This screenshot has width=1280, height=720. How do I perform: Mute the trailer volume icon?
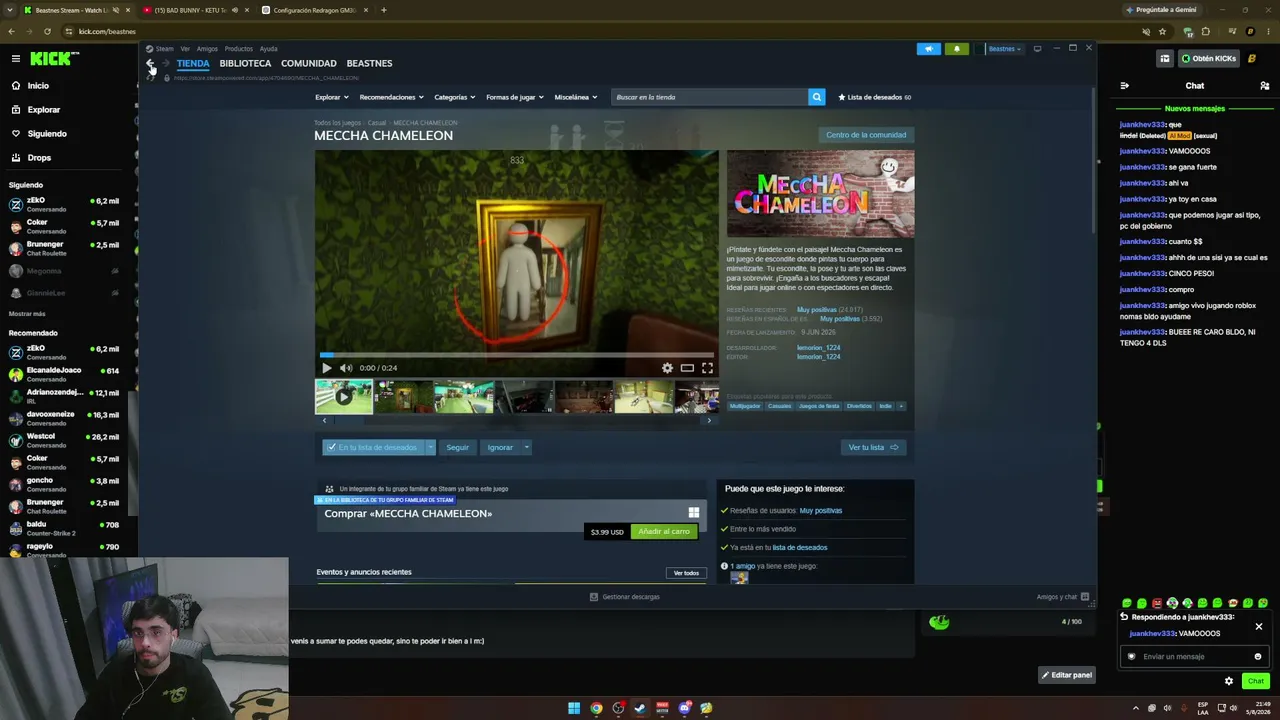click(x=346, y=368)
